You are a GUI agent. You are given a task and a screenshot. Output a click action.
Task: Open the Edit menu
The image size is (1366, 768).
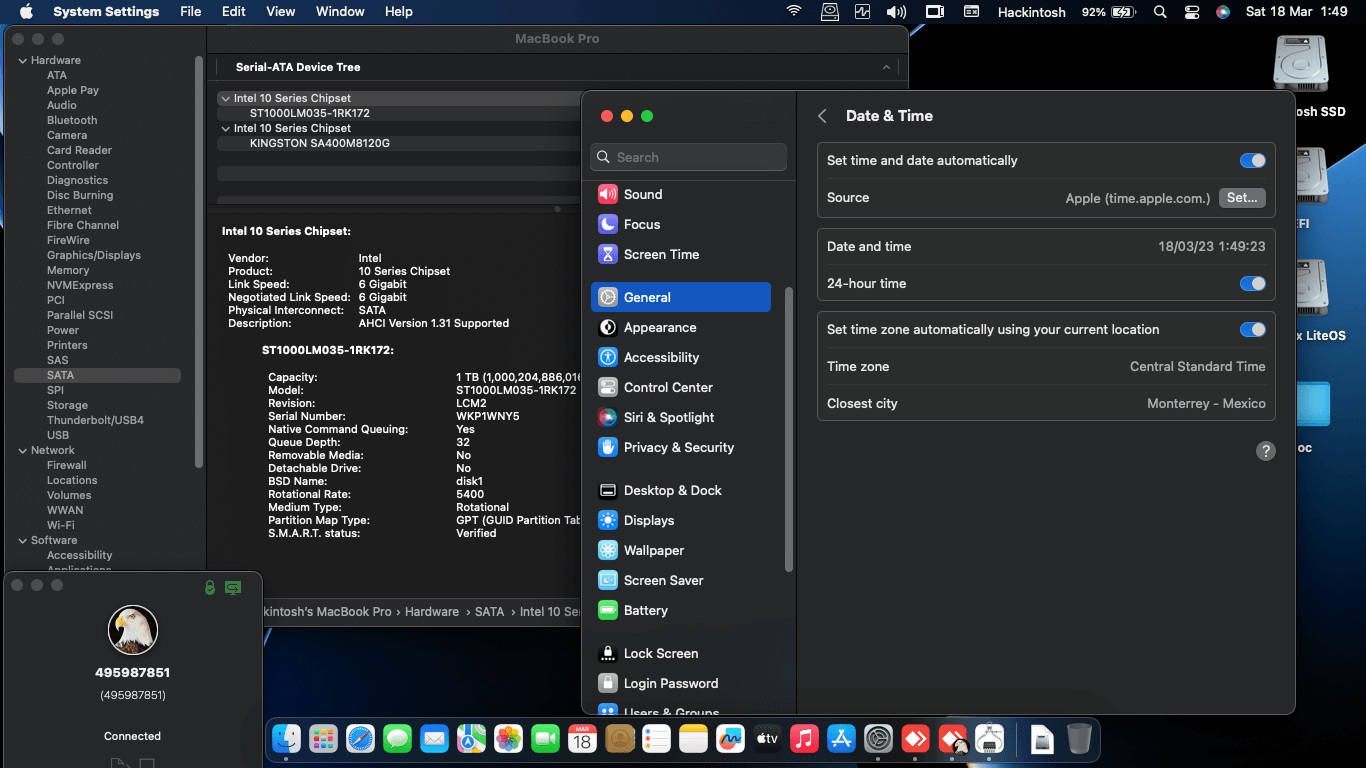234,12
